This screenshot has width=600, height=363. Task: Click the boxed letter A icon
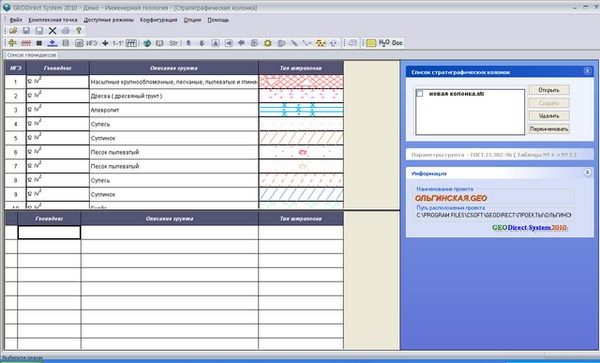[215, 43]
